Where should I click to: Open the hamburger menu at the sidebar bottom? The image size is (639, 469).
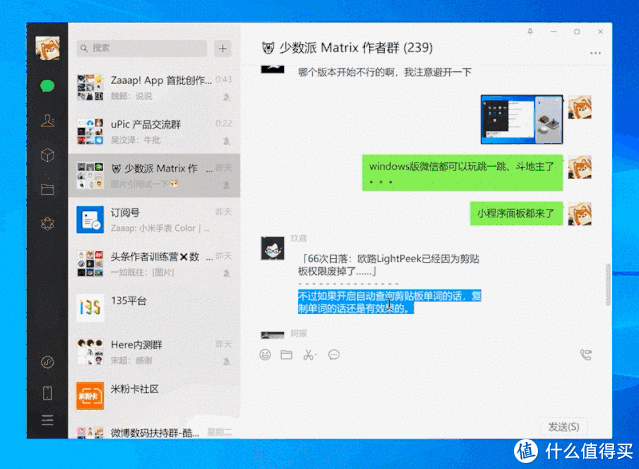[x=47, y=420]
